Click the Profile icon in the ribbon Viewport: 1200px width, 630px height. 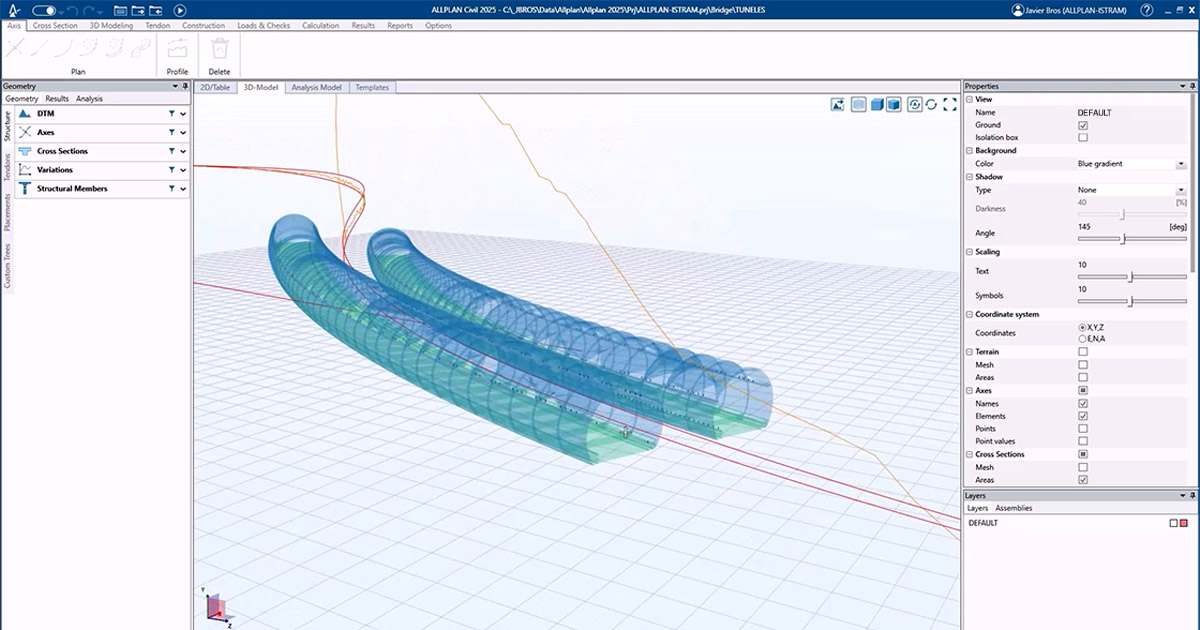point(177,48)
